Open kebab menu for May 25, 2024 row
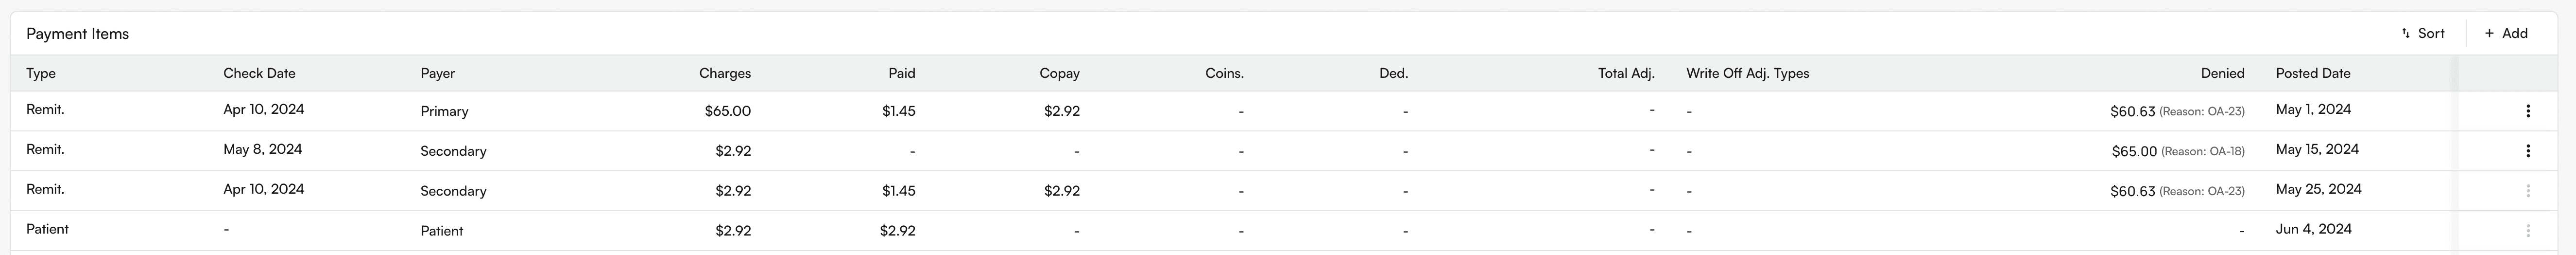Viewport: 2576px width, 255px height. tap(2528, 191)
